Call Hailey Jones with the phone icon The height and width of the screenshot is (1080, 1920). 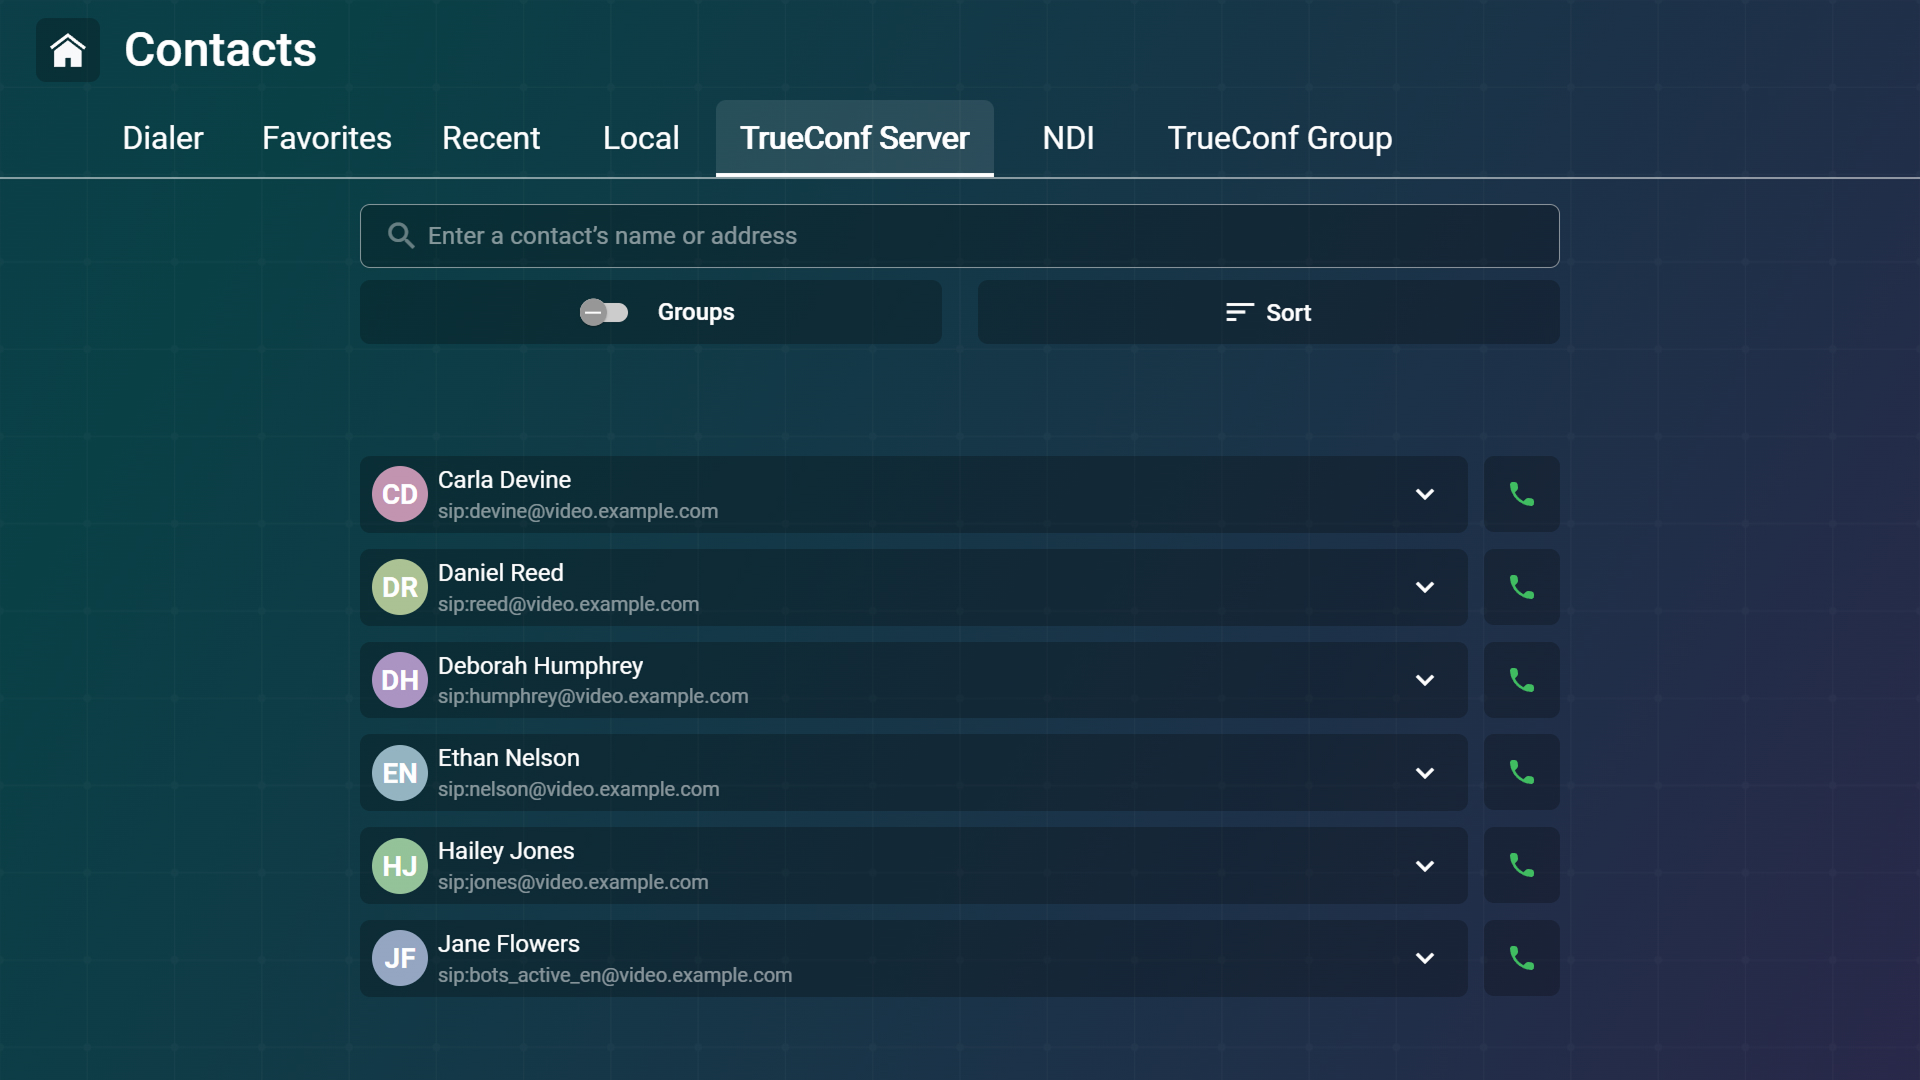coord(1521,865)
